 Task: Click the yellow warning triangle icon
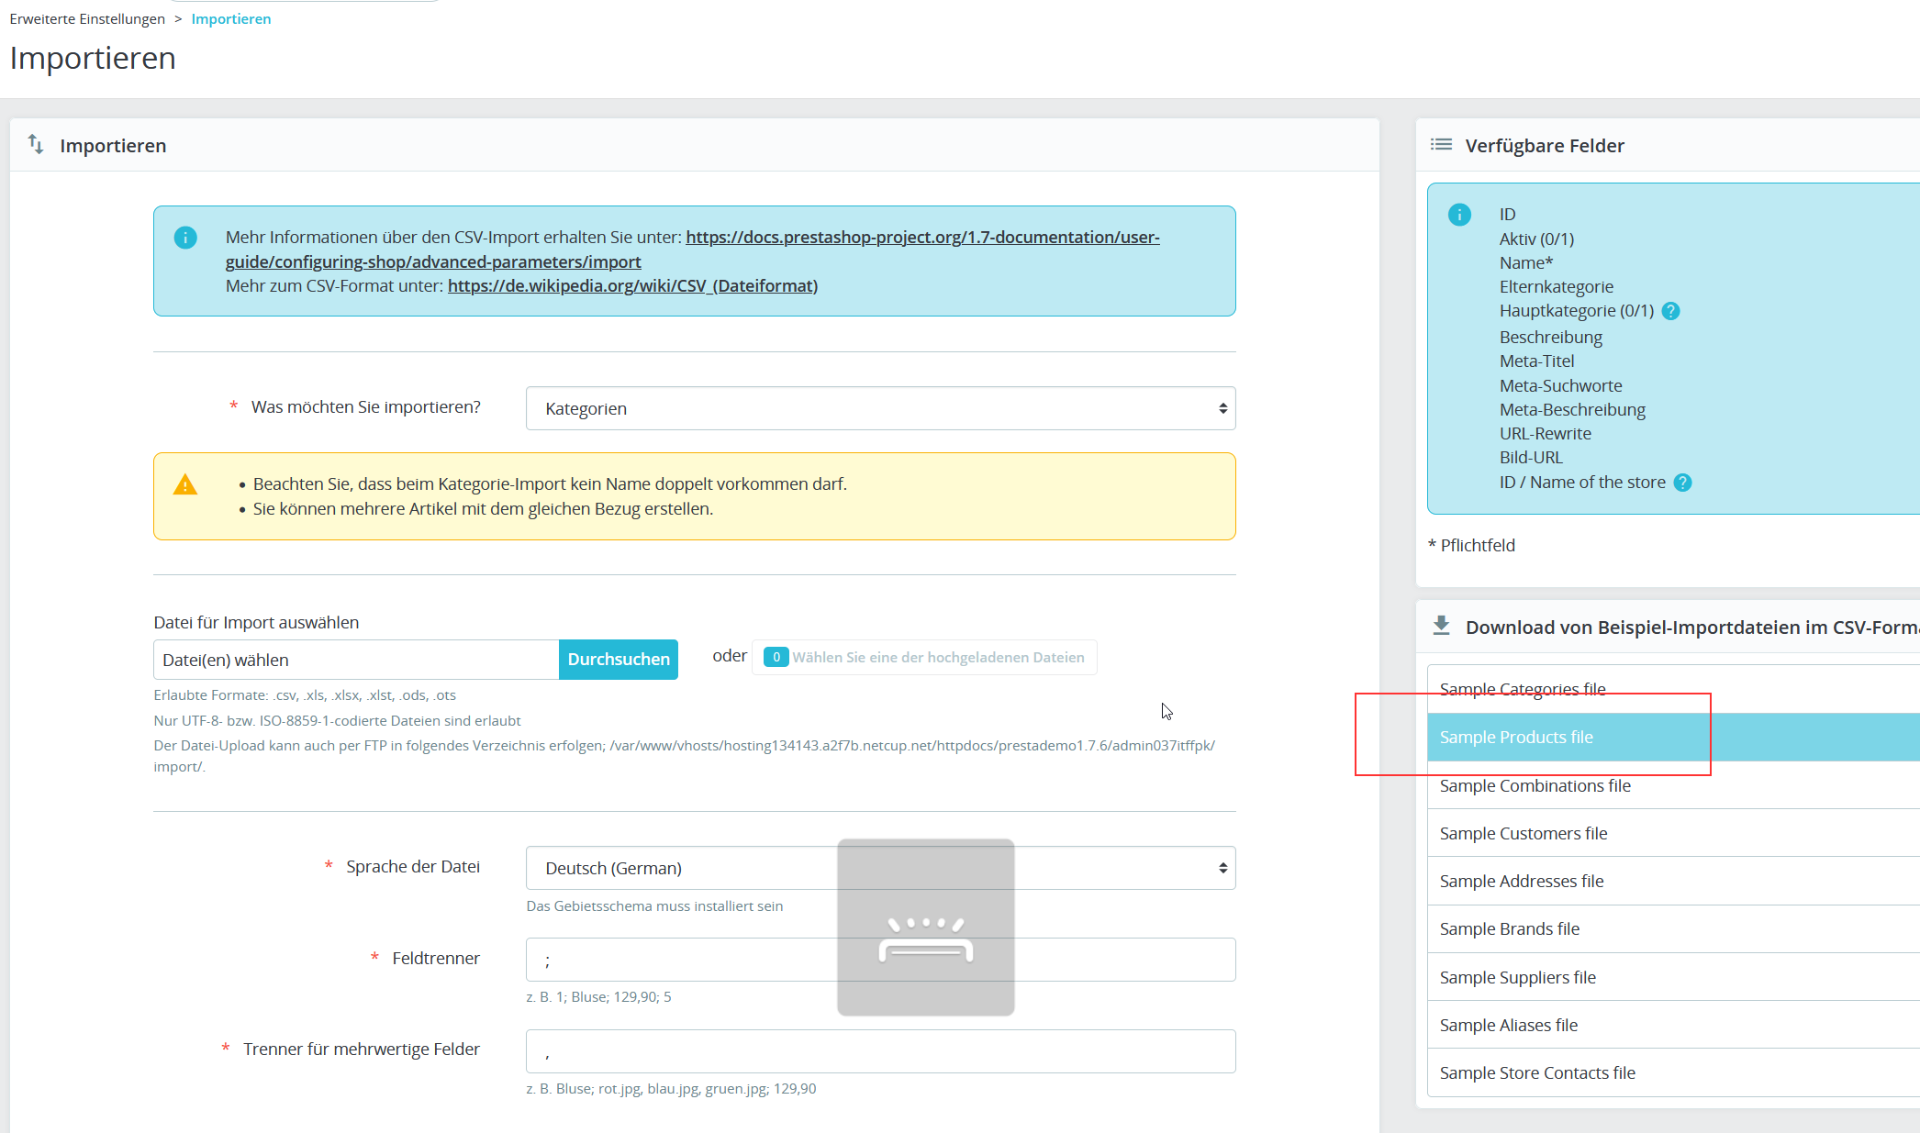tap(185, 485)
